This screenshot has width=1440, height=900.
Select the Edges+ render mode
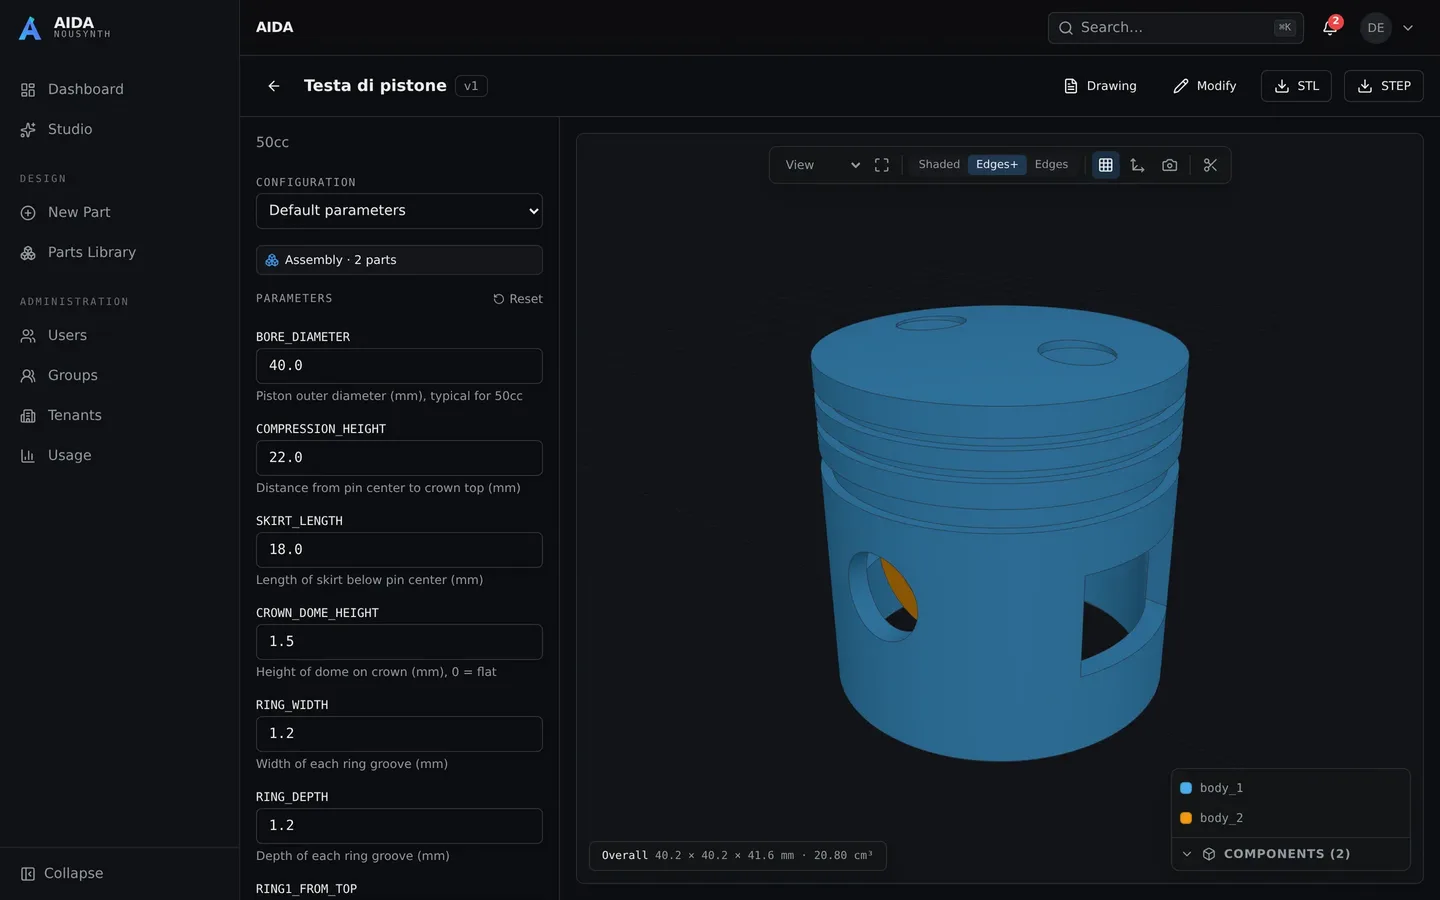pos(997,165)
